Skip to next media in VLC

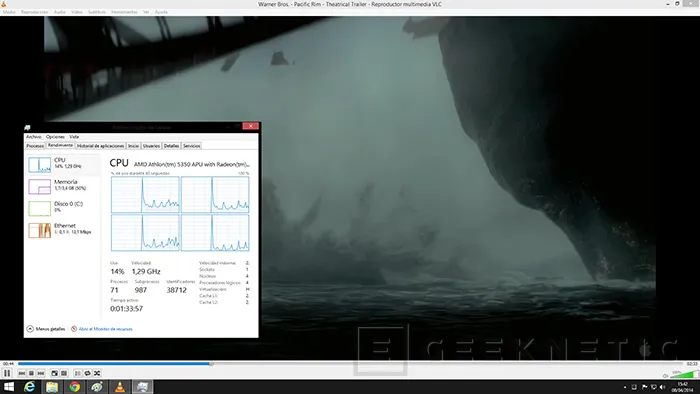(41, 373)
